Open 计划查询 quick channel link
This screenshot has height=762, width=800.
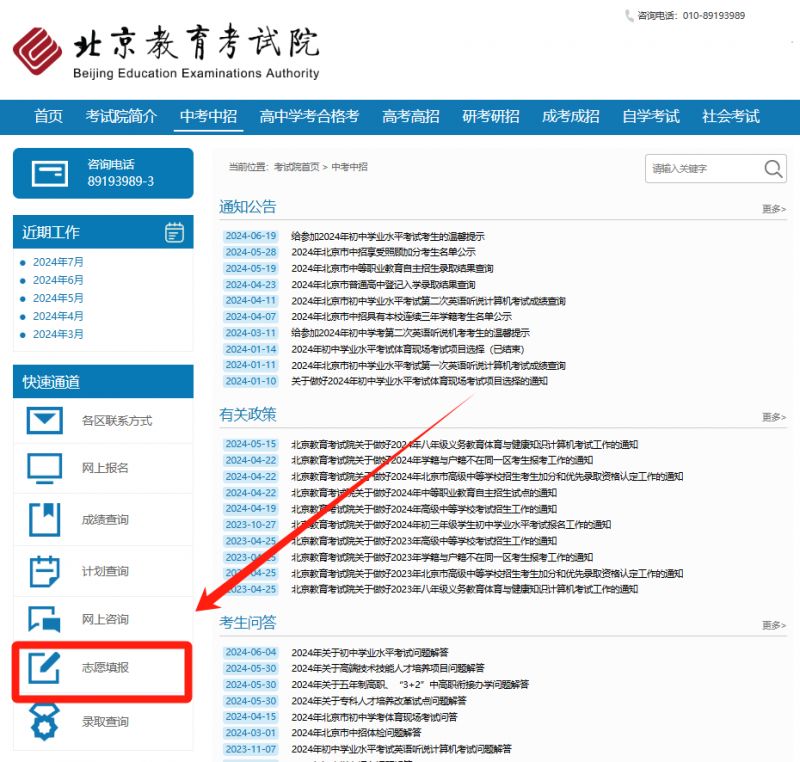coord(105,571)
